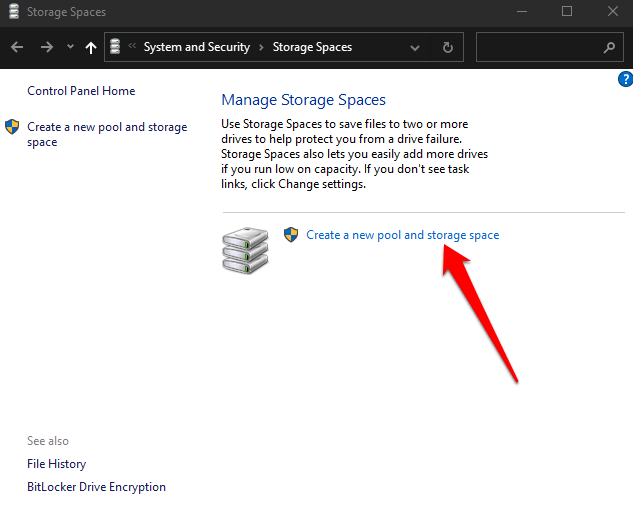Click the Control Panel icon in address bar
This screenshot has height=507, width=633.
click(x=114, y=47)
